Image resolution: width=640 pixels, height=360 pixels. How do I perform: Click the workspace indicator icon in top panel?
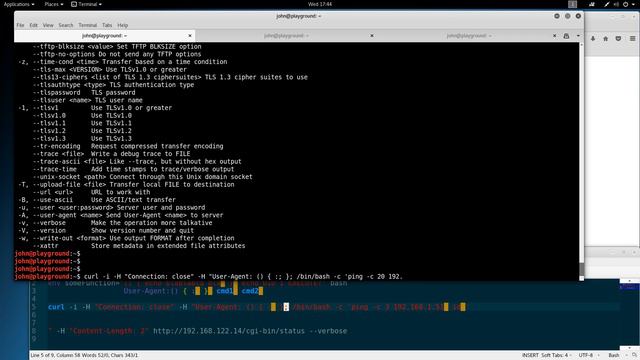click(573, 4)
